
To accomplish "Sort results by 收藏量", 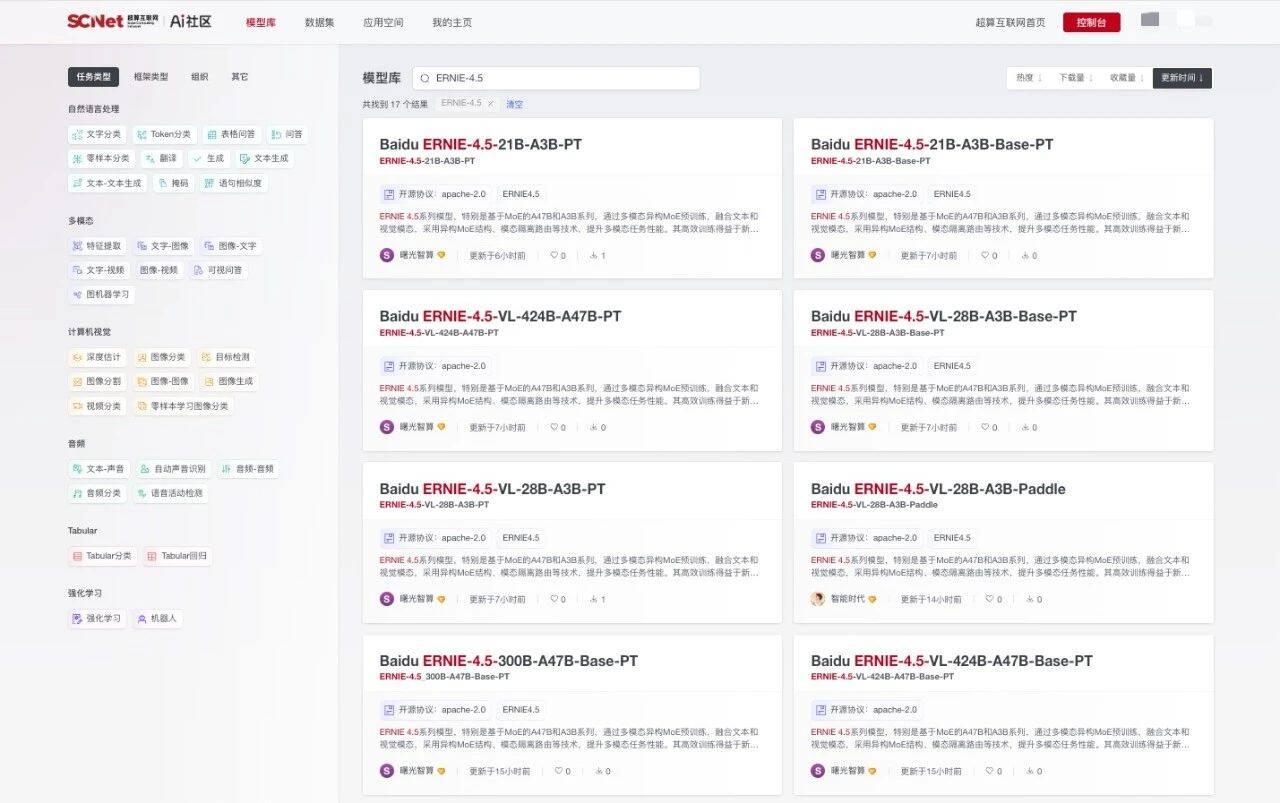I will [x=1127, y=78].
